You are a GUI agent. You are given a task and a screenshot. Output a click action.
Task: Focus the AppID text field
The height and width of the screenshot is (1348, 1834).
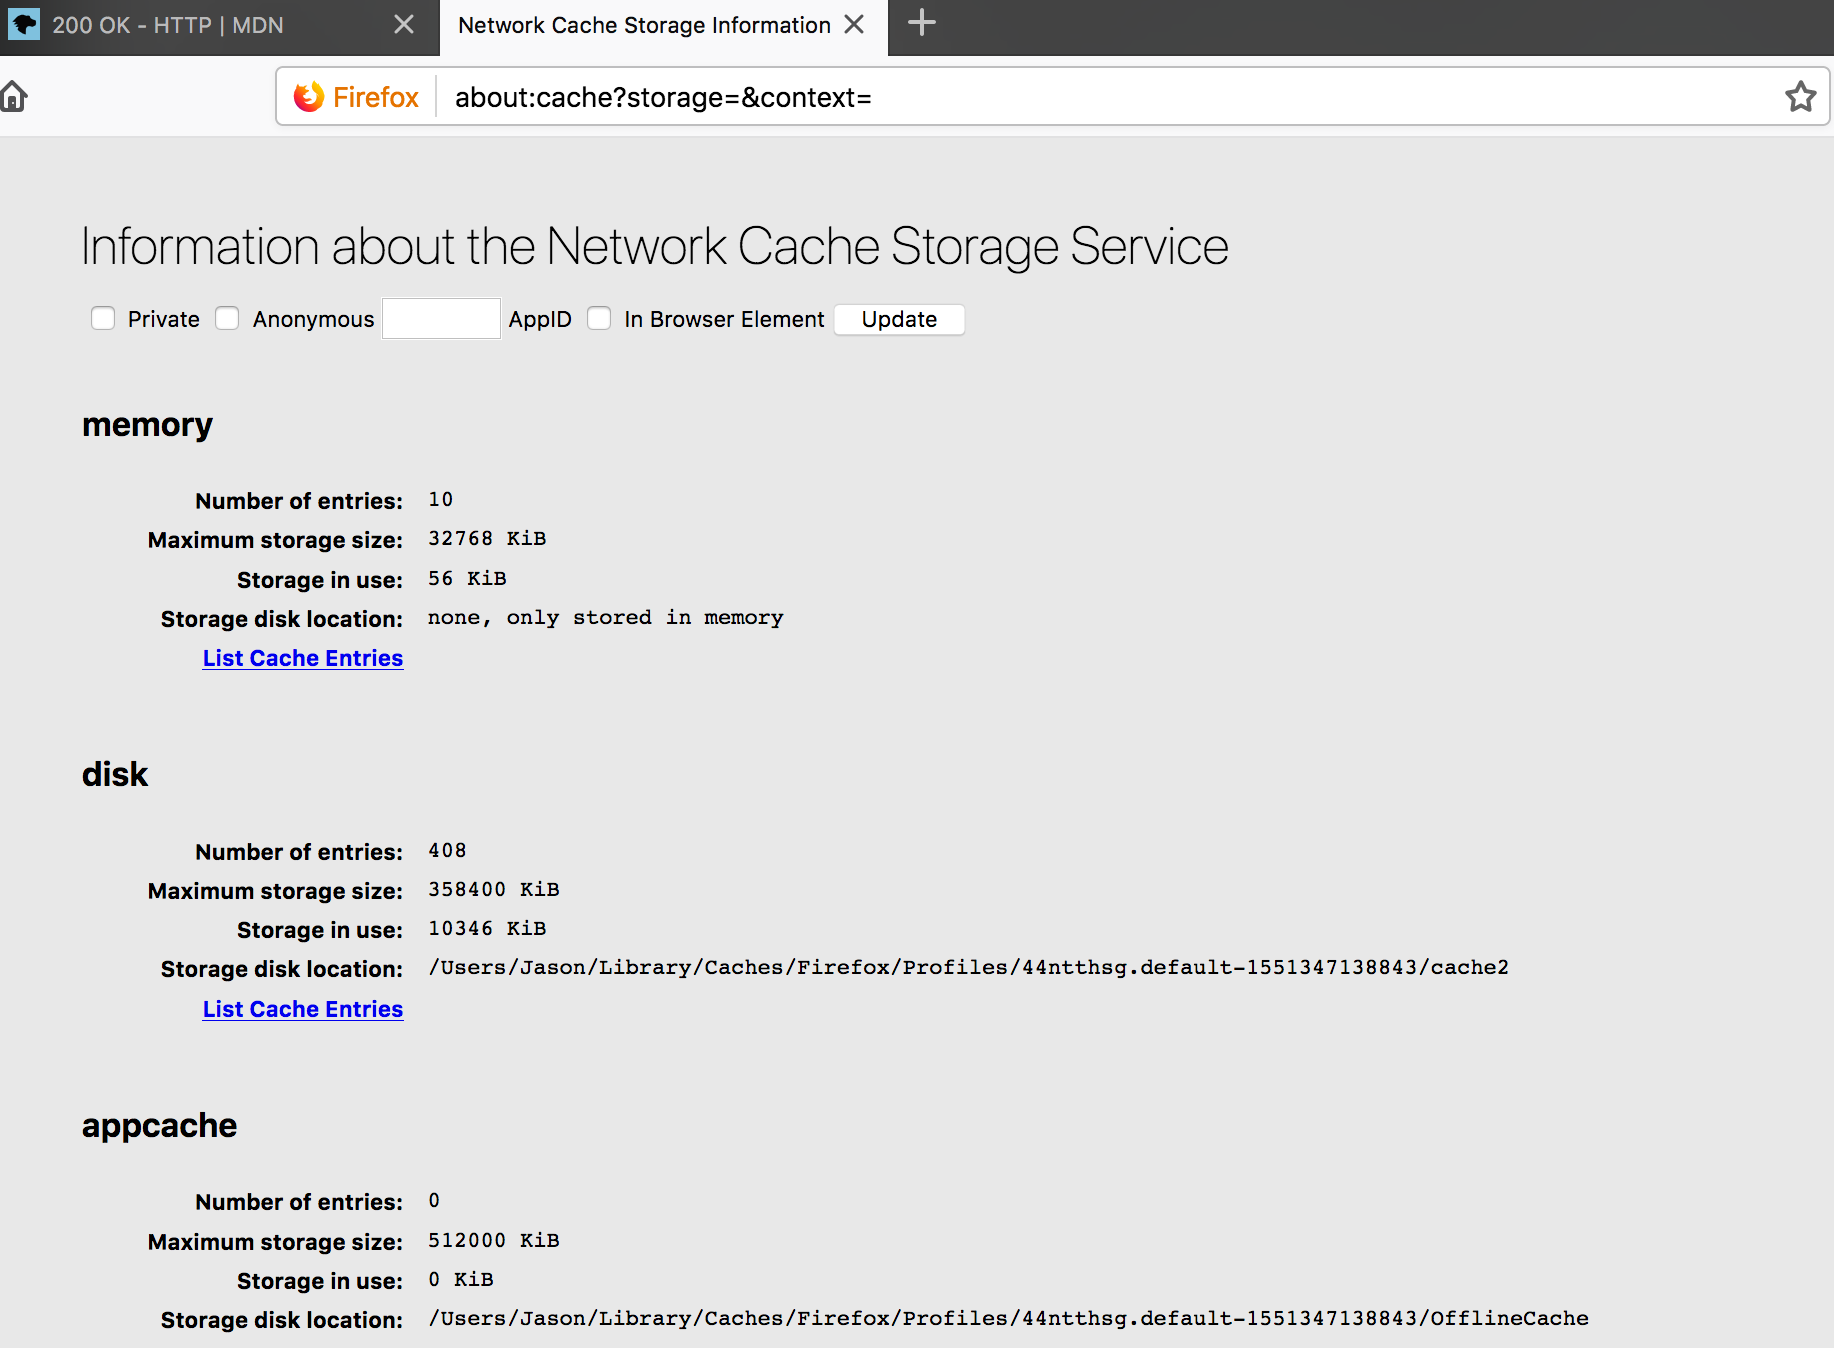tap(441, 319)
